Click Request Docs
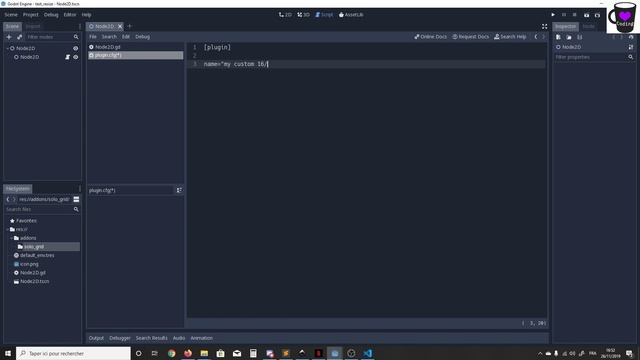This screenshot has width=640, height=360. point(471,37)
